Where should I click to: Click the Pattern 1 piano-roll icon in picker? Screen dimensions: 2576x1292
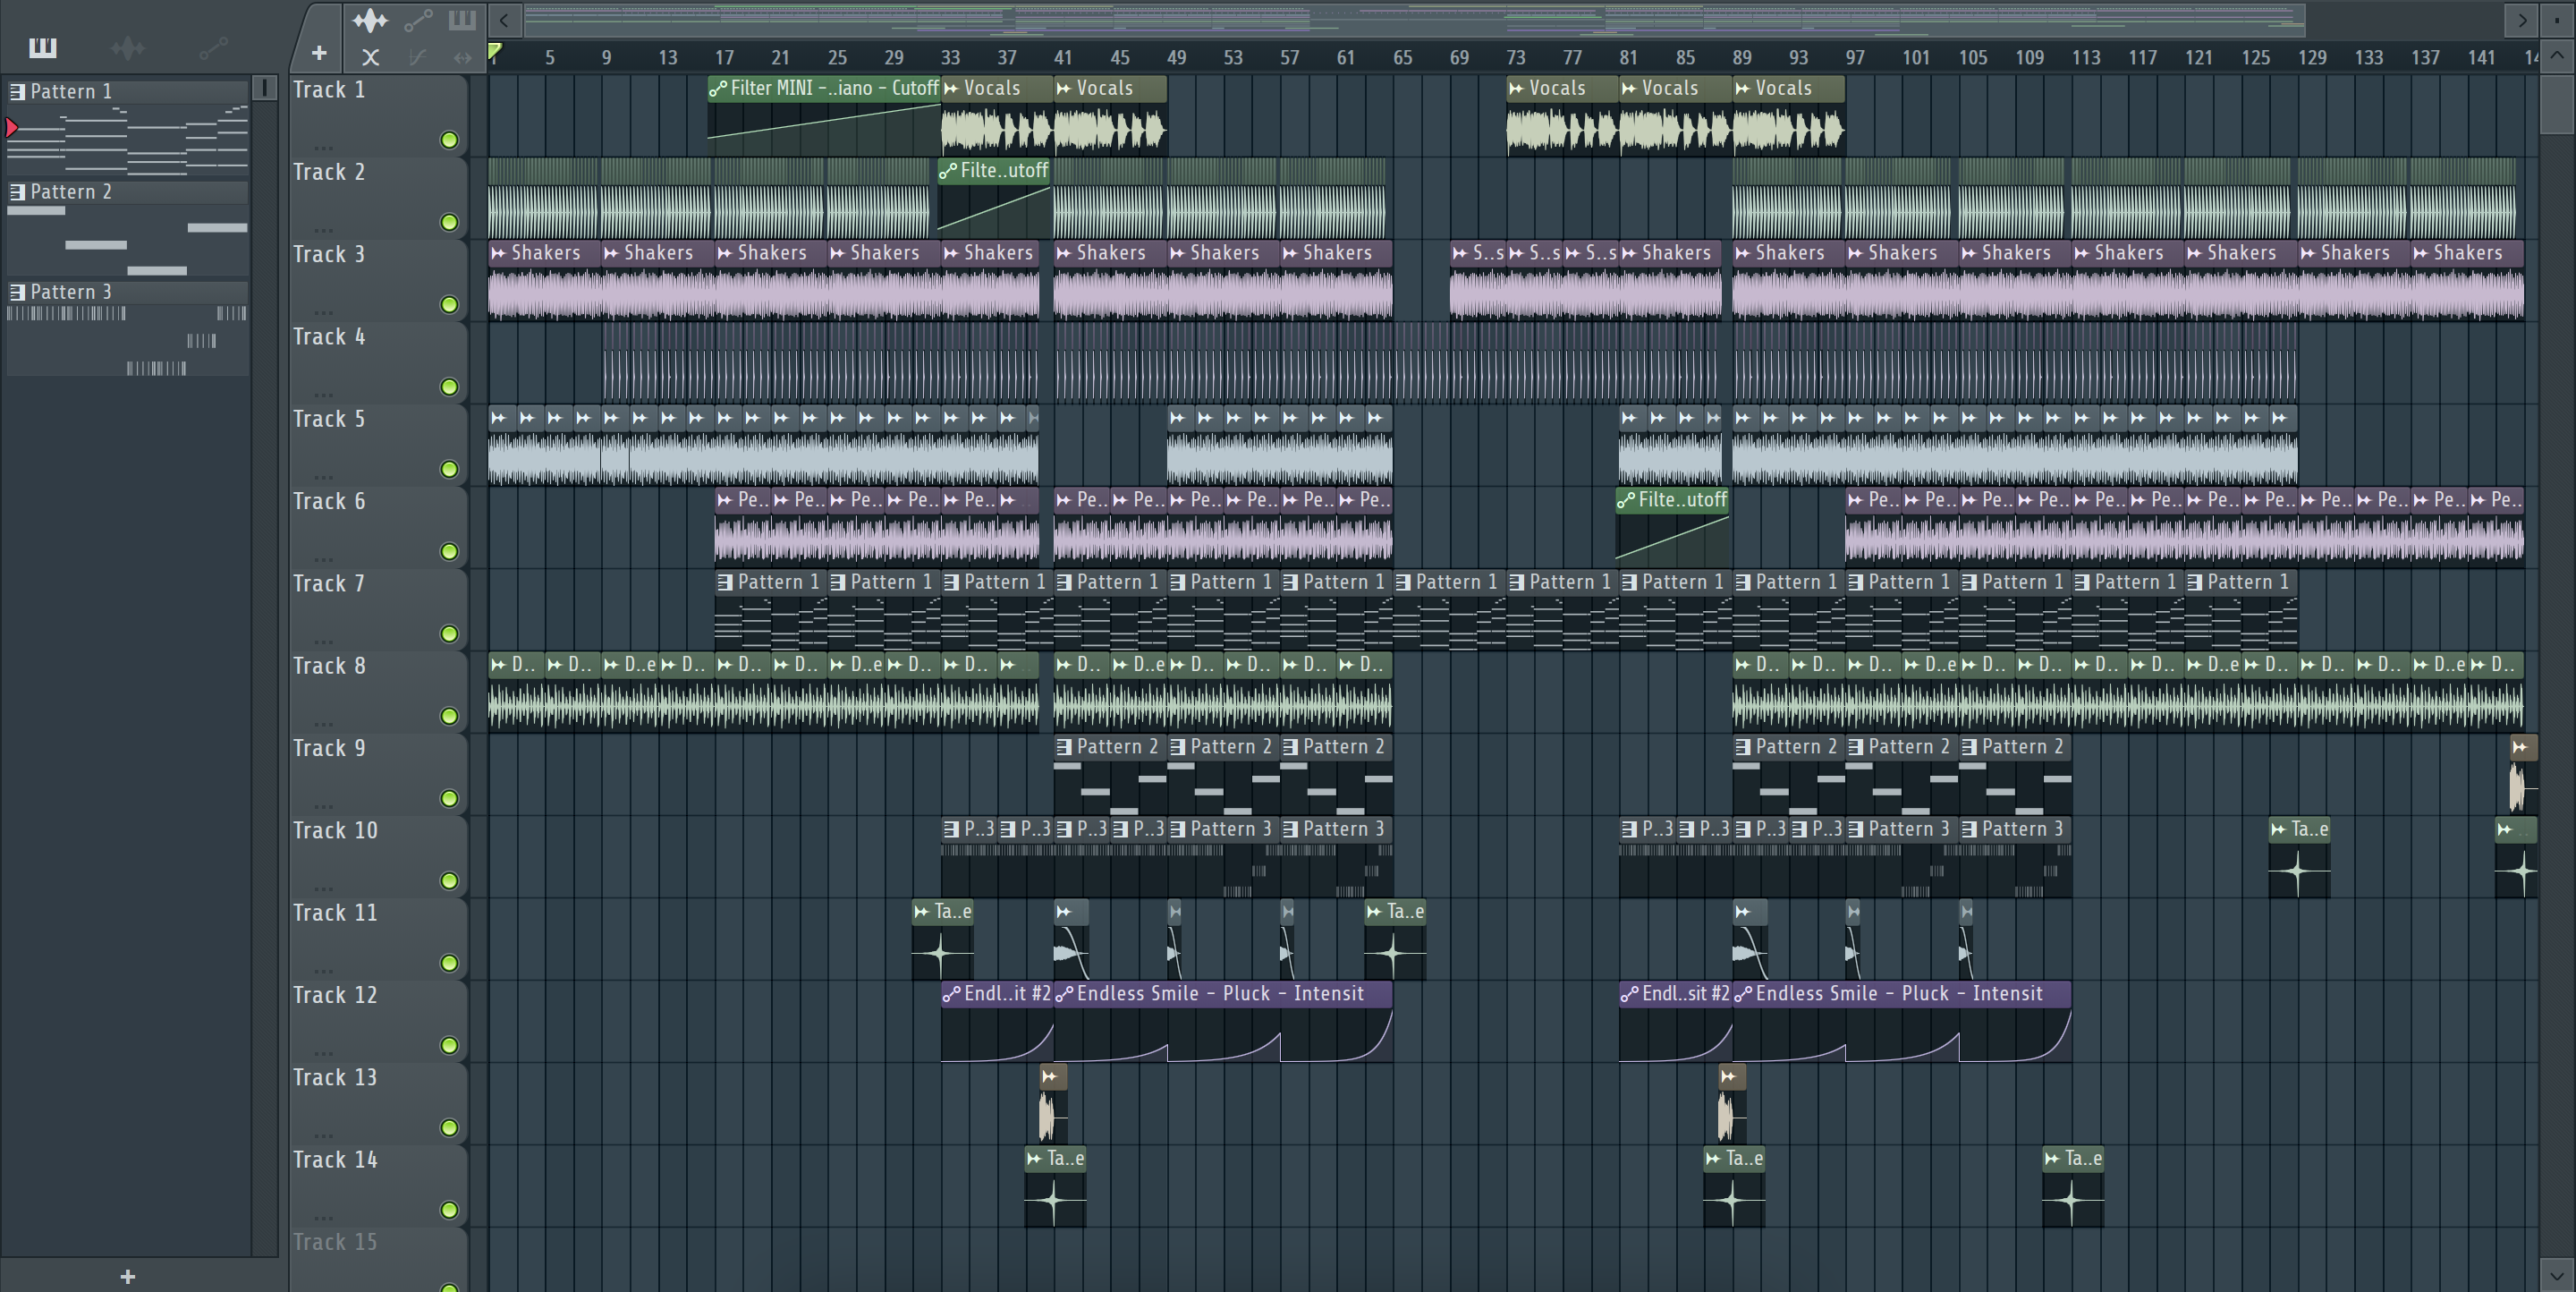point(17,92)
